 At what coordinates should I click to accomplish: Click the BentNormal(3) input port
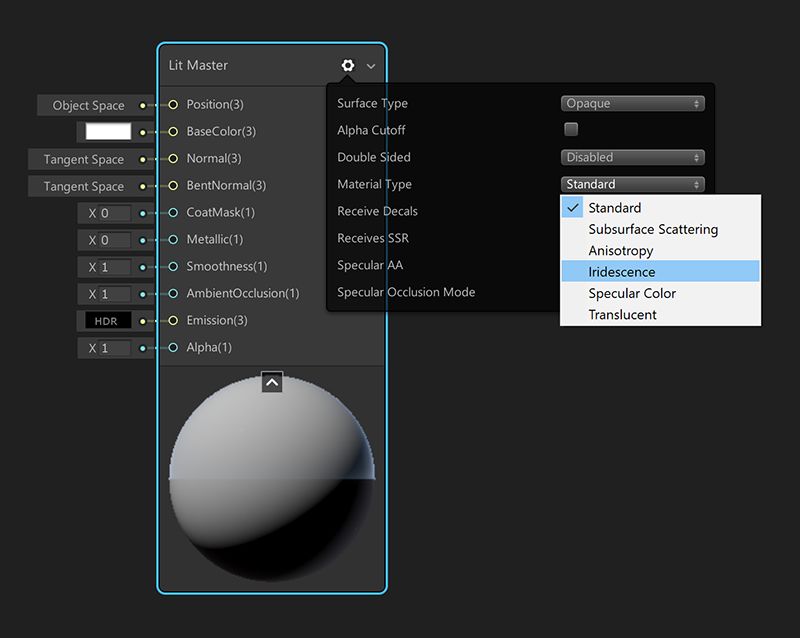point(173,185)
